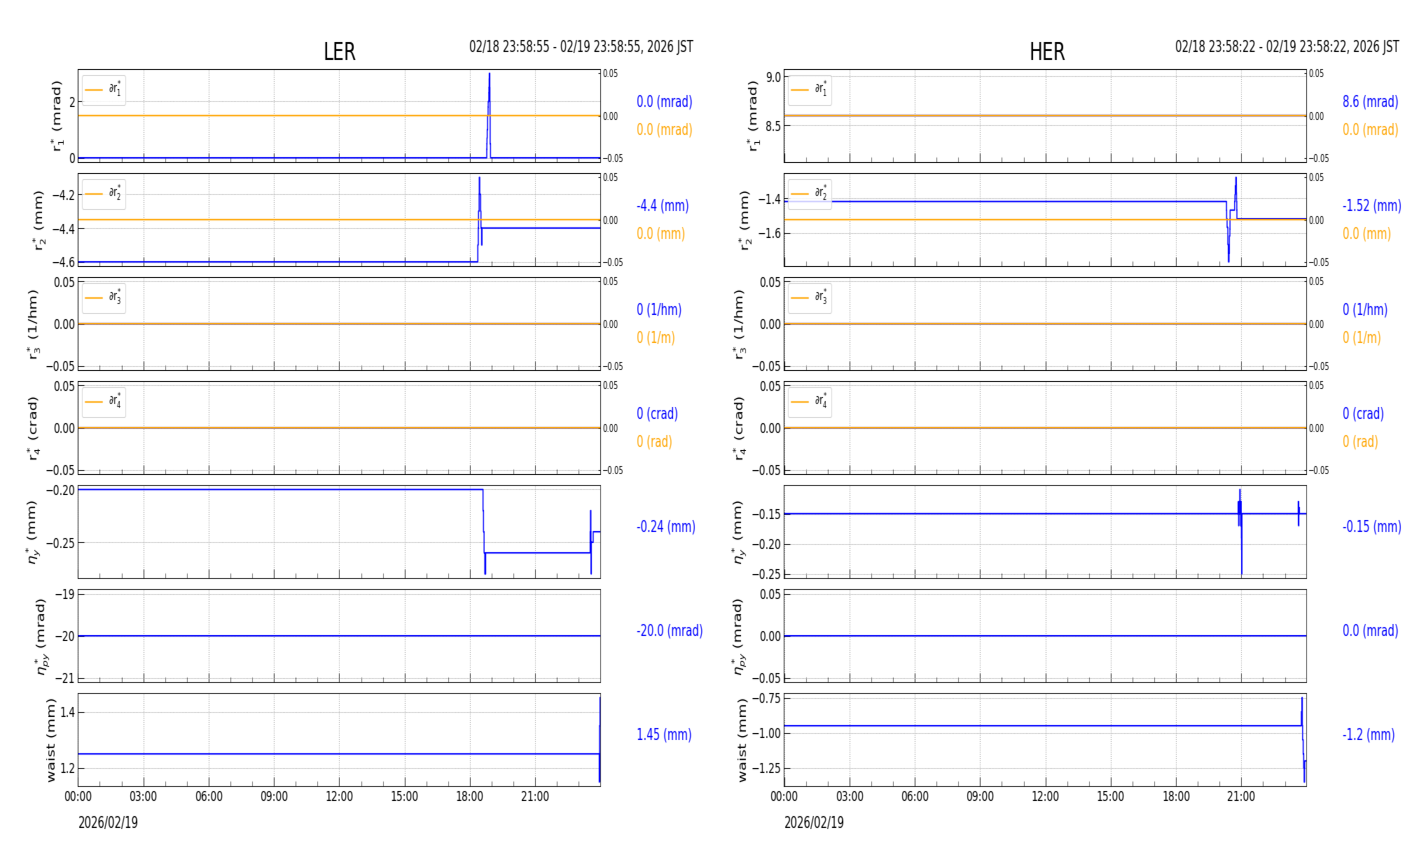Click the "-4.4 (mm)" value for LER r2*
This screenshot has height=864, width=1412.
tap(662, 206)
